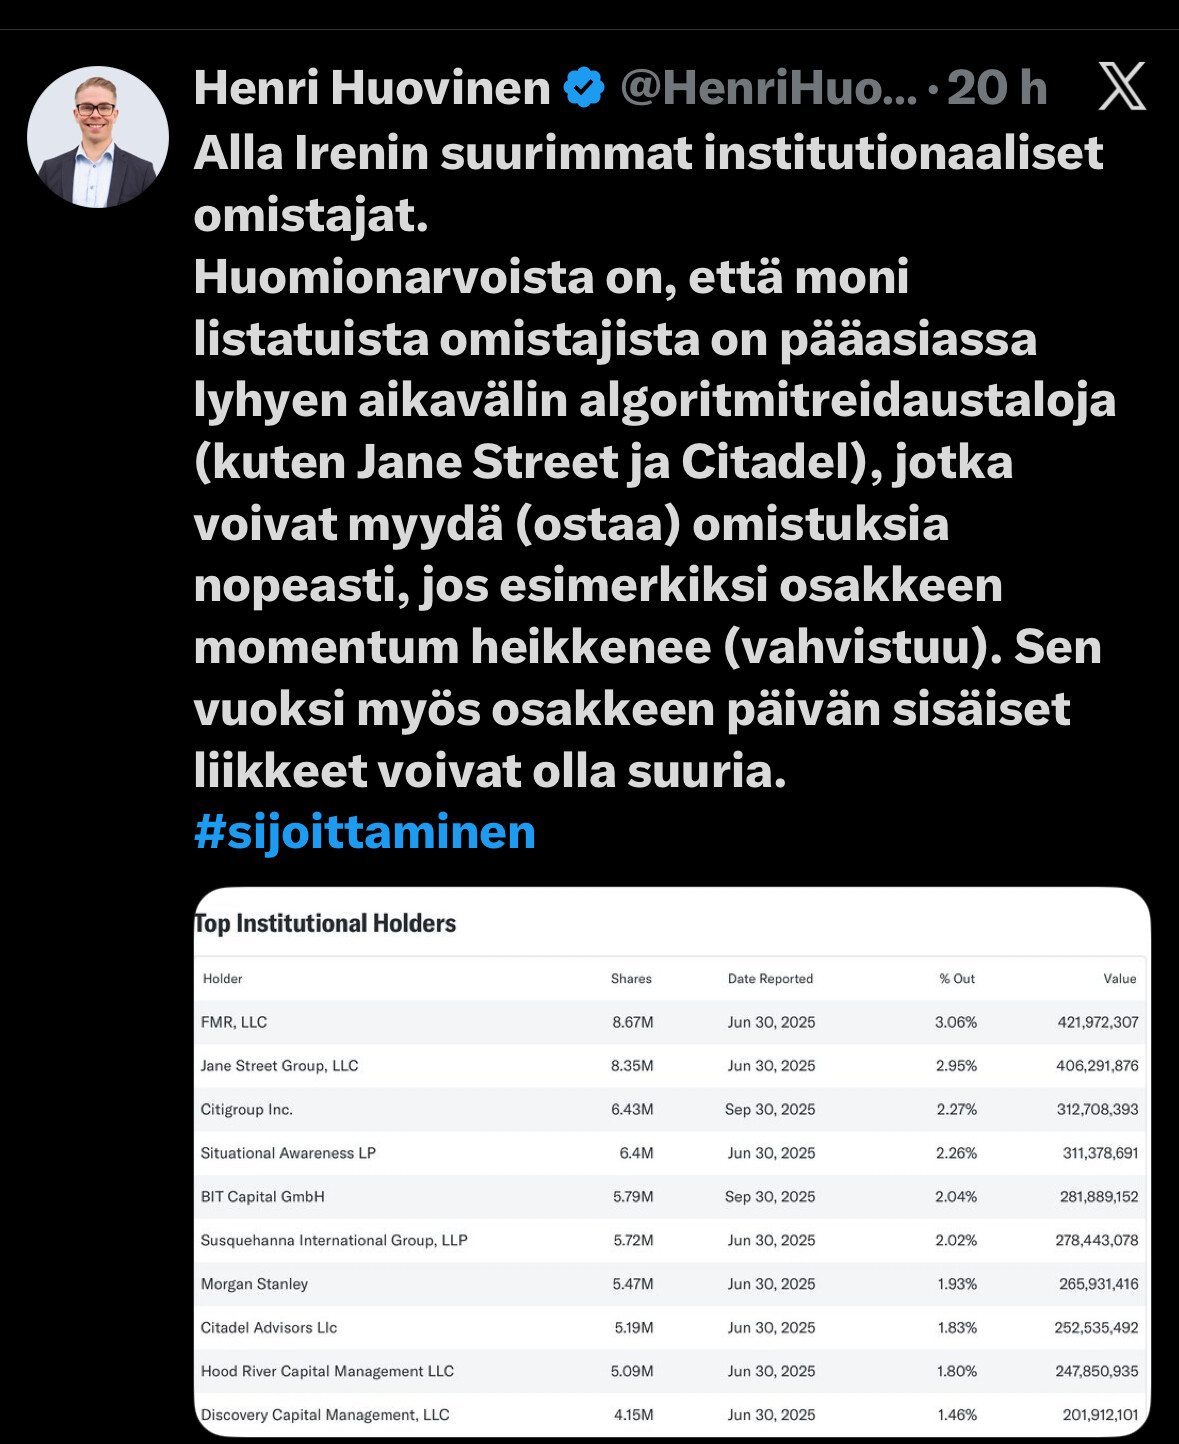Click the 20 h timestamp
The width and height of the screenshot is (1179, 1444).
coord(997,88)
